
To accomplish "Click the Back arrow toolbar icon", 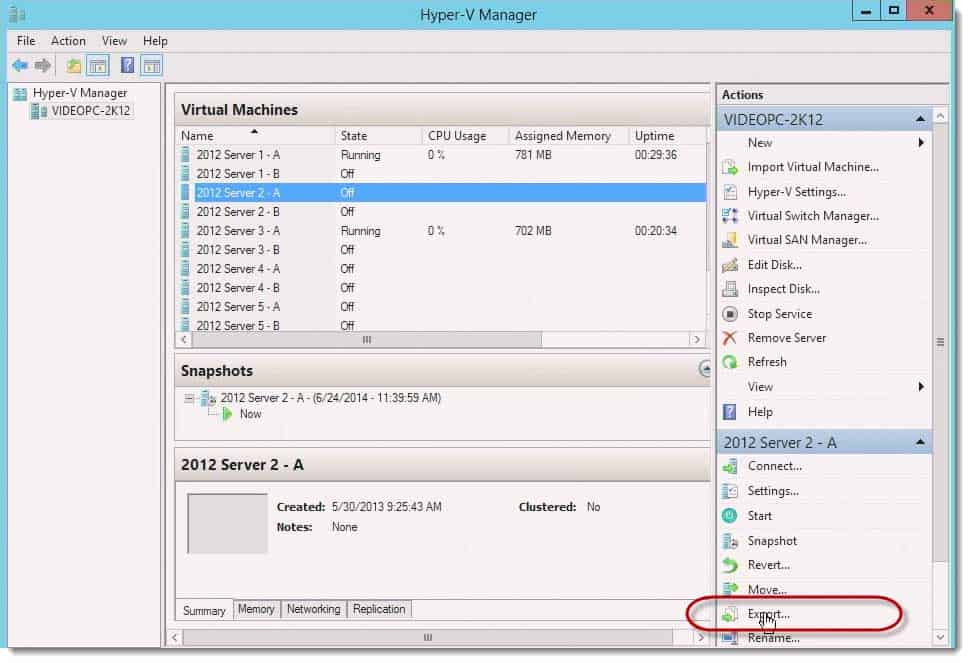I will pyautogui.click(x=20, y=65).
